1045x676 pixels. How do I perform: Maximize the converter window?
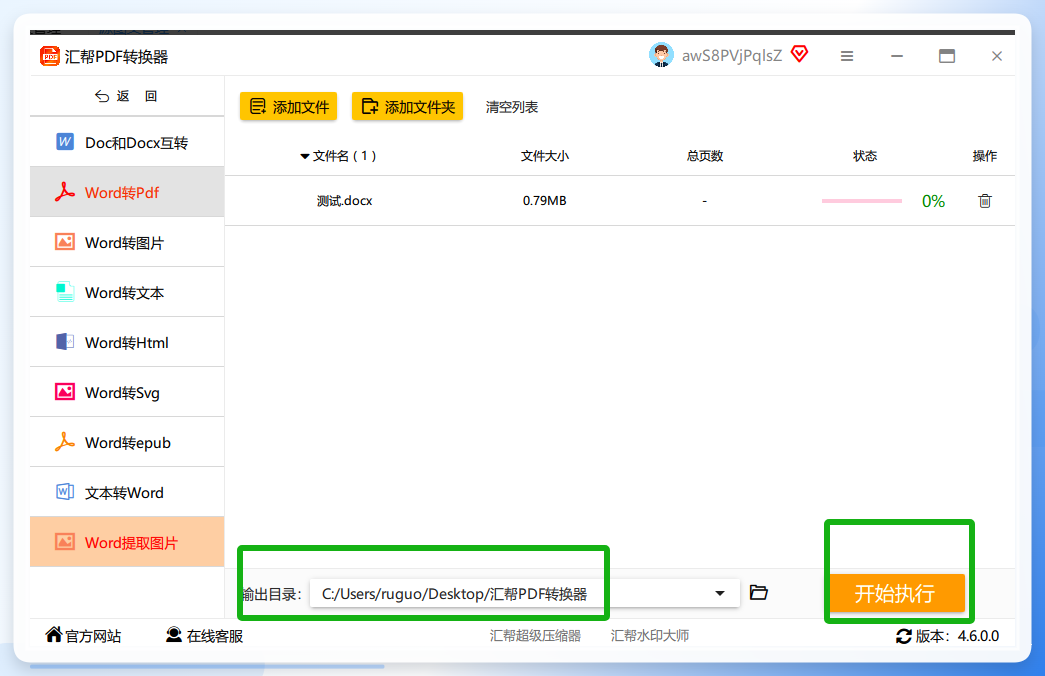point(946,56)
